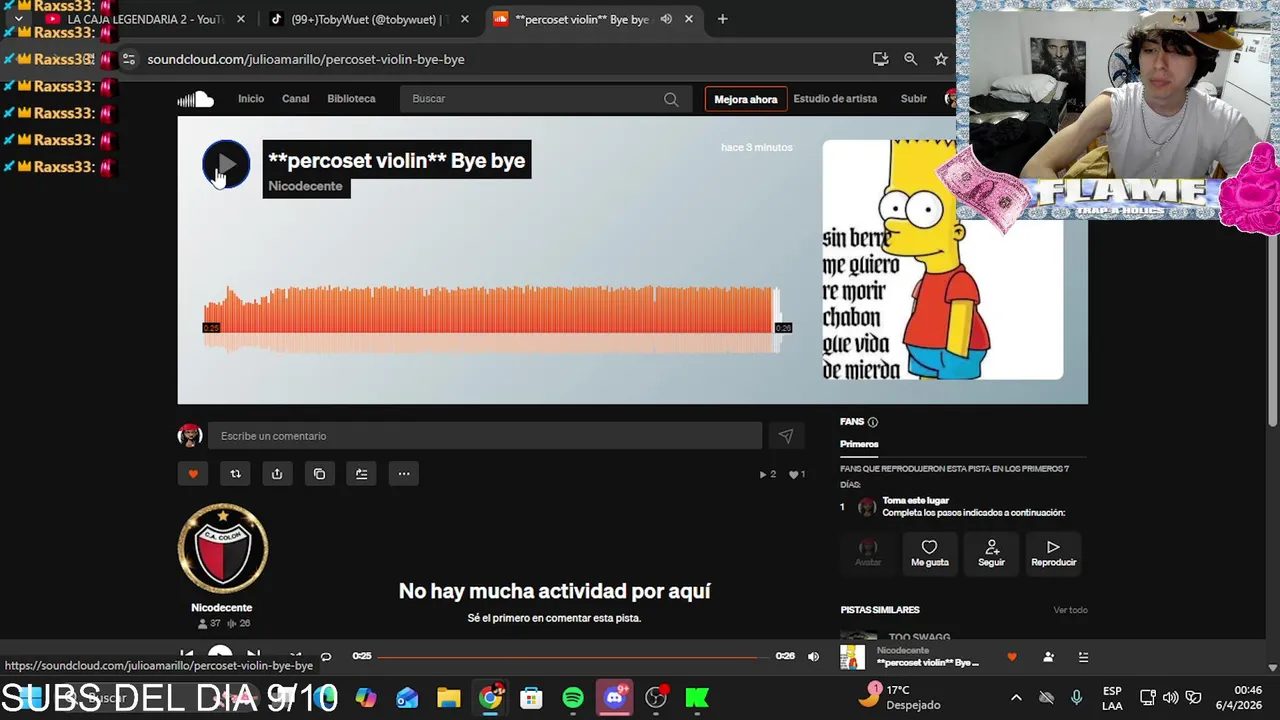The width and height of the screenshot is (1280, 720).
Task: Go to SoundCloud home via logo
Action: (196, 99)
